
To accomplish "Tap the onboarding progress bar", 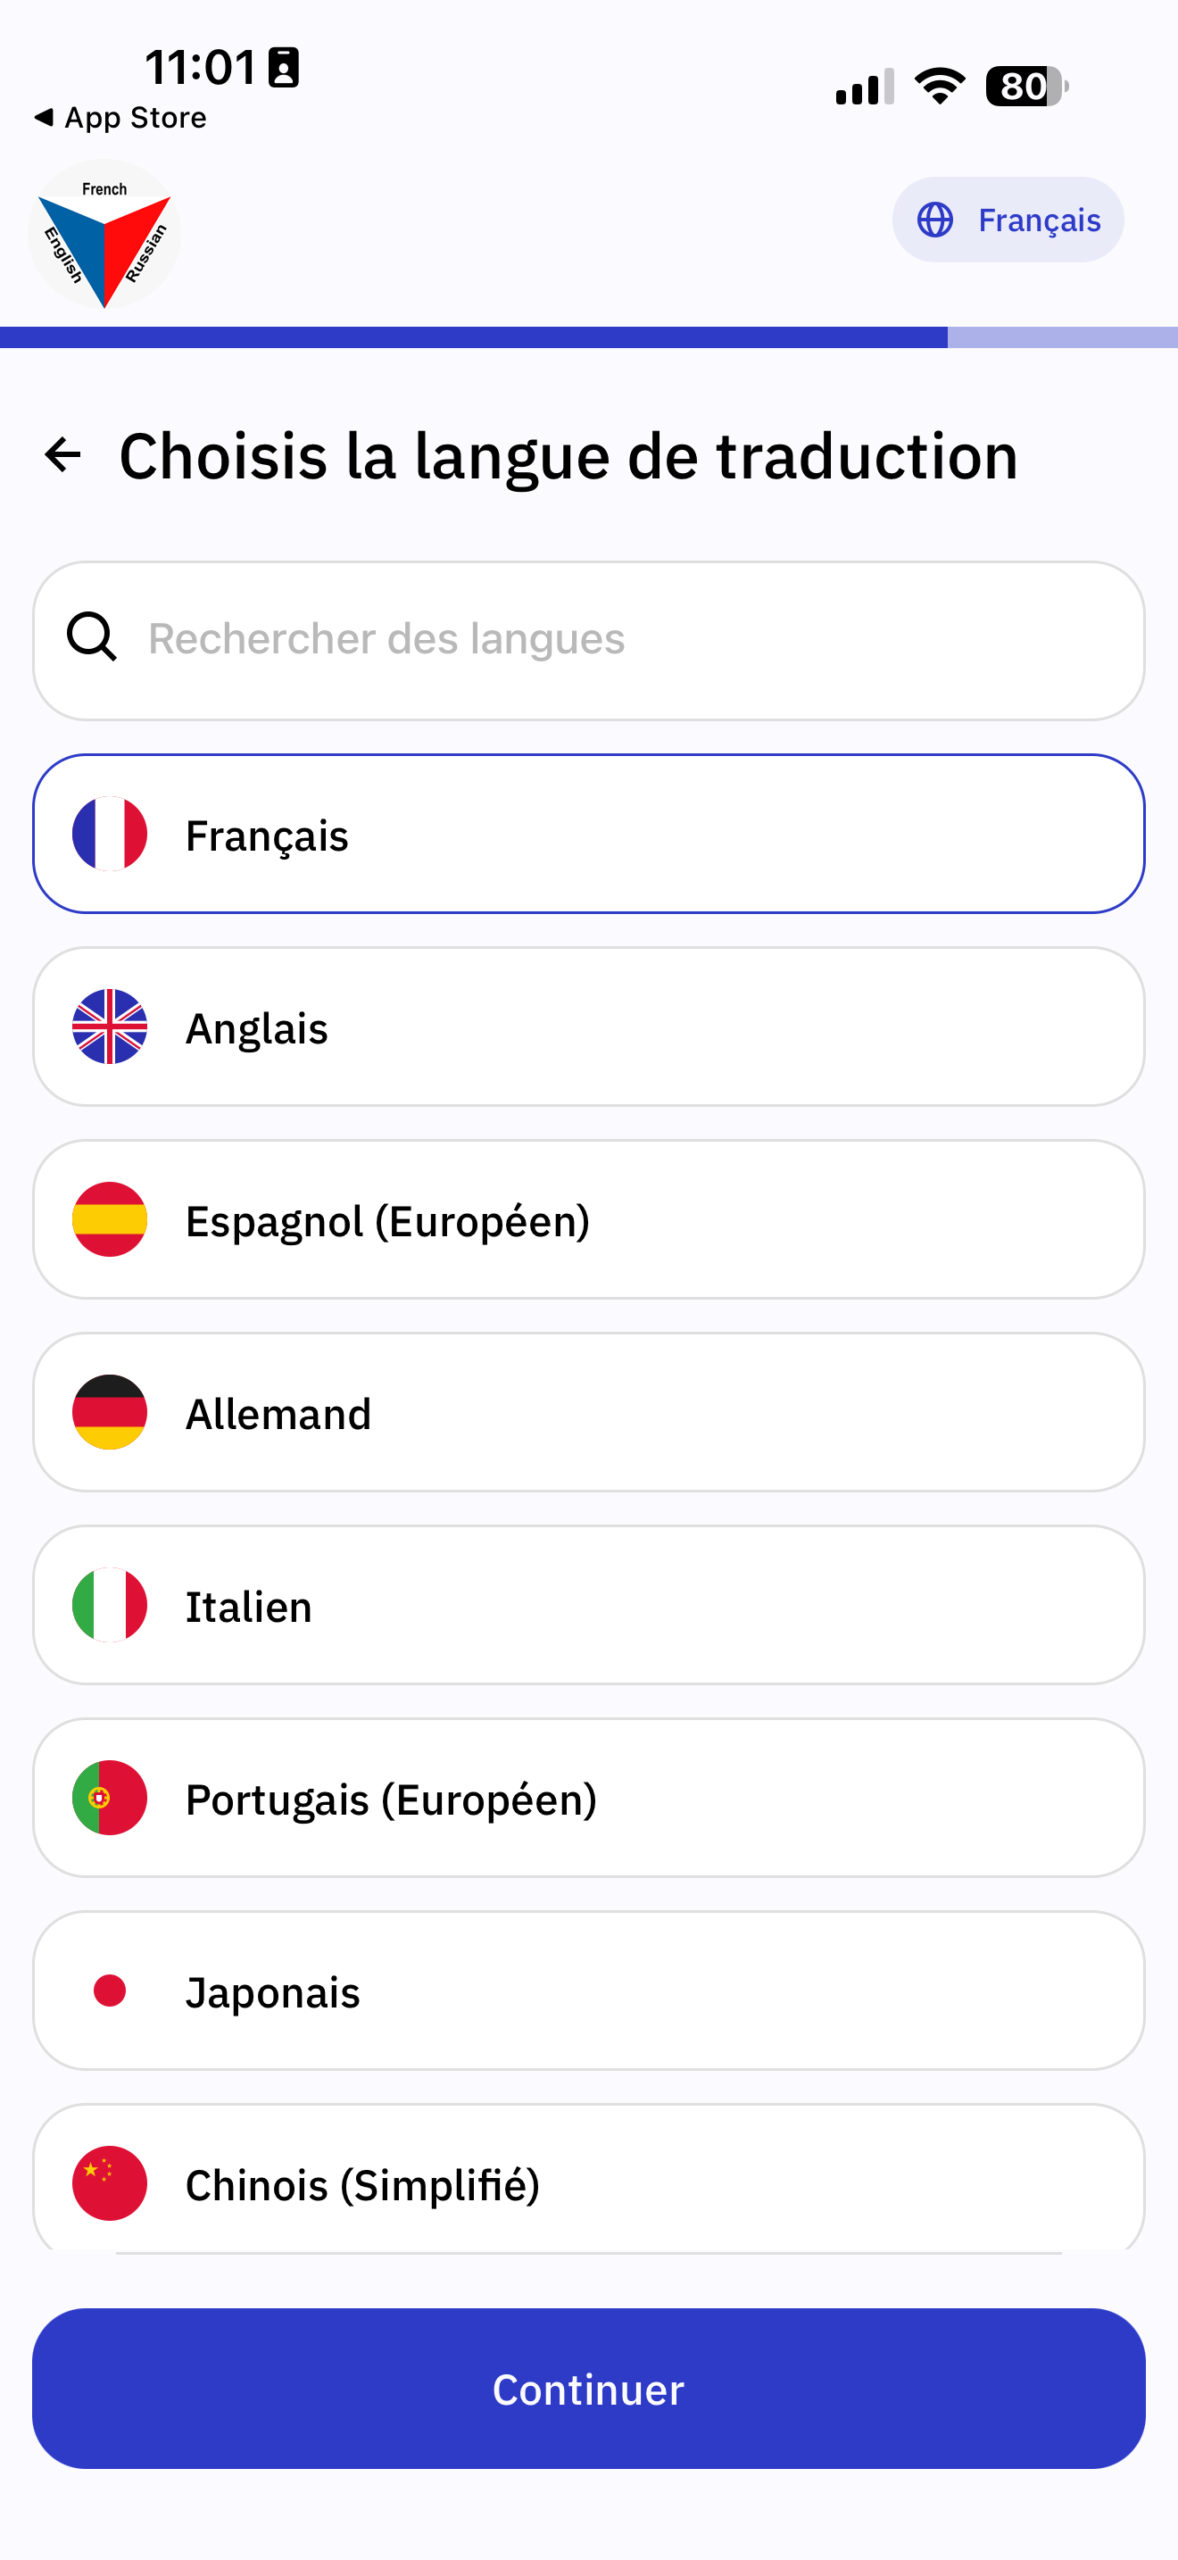I will 588,337.
